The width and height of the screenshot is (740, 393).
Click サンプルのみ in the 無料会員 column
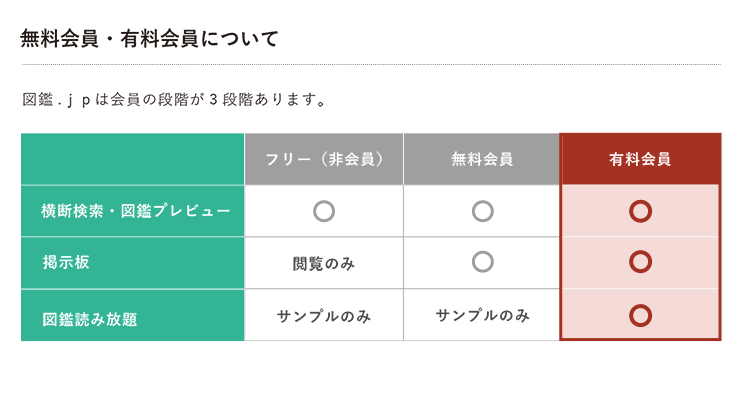[x=482, y=315]
